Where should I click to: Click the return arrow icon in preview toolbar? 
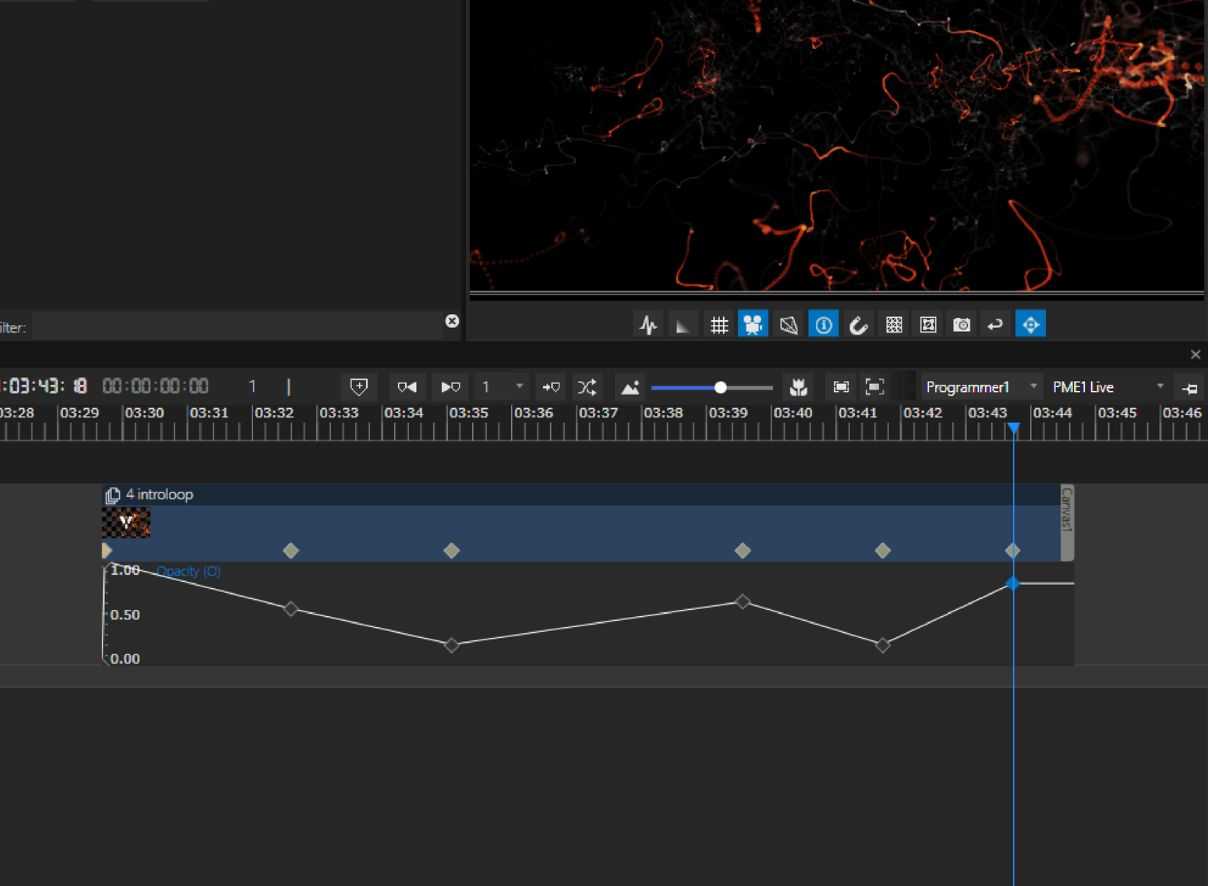click(995, 325)
